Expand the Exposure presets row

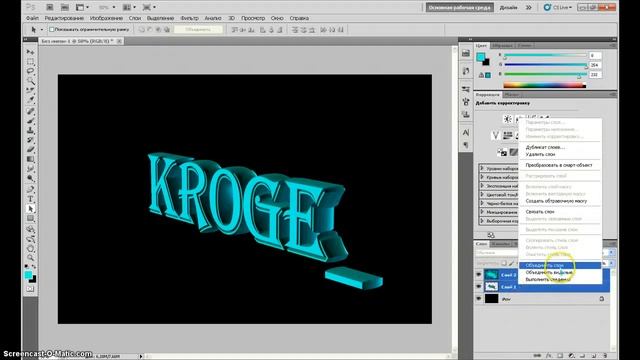482,186
